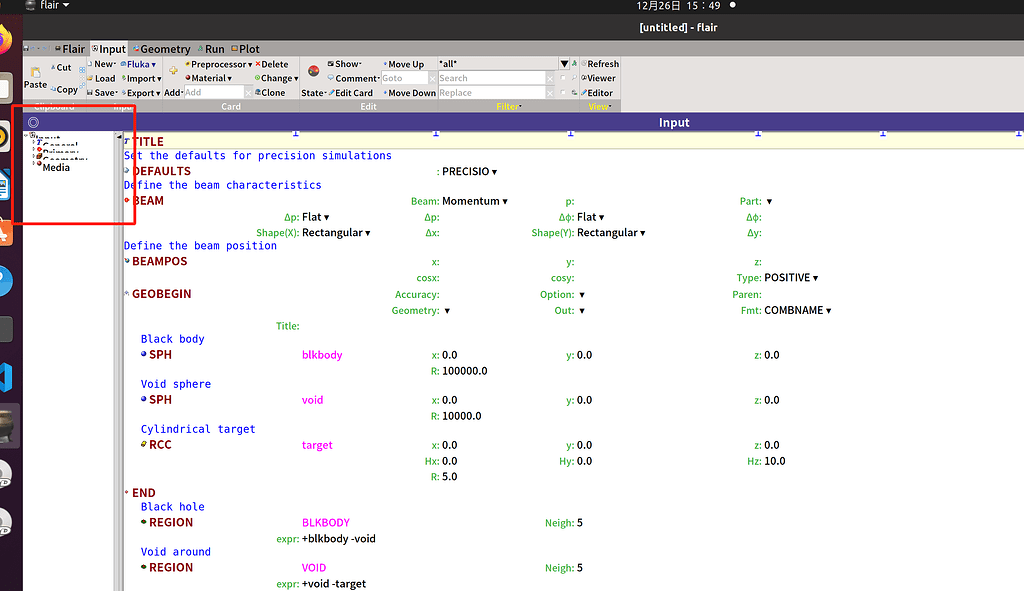Click the blkbody SPH body name
The image size is (1024, 591).
322,355
